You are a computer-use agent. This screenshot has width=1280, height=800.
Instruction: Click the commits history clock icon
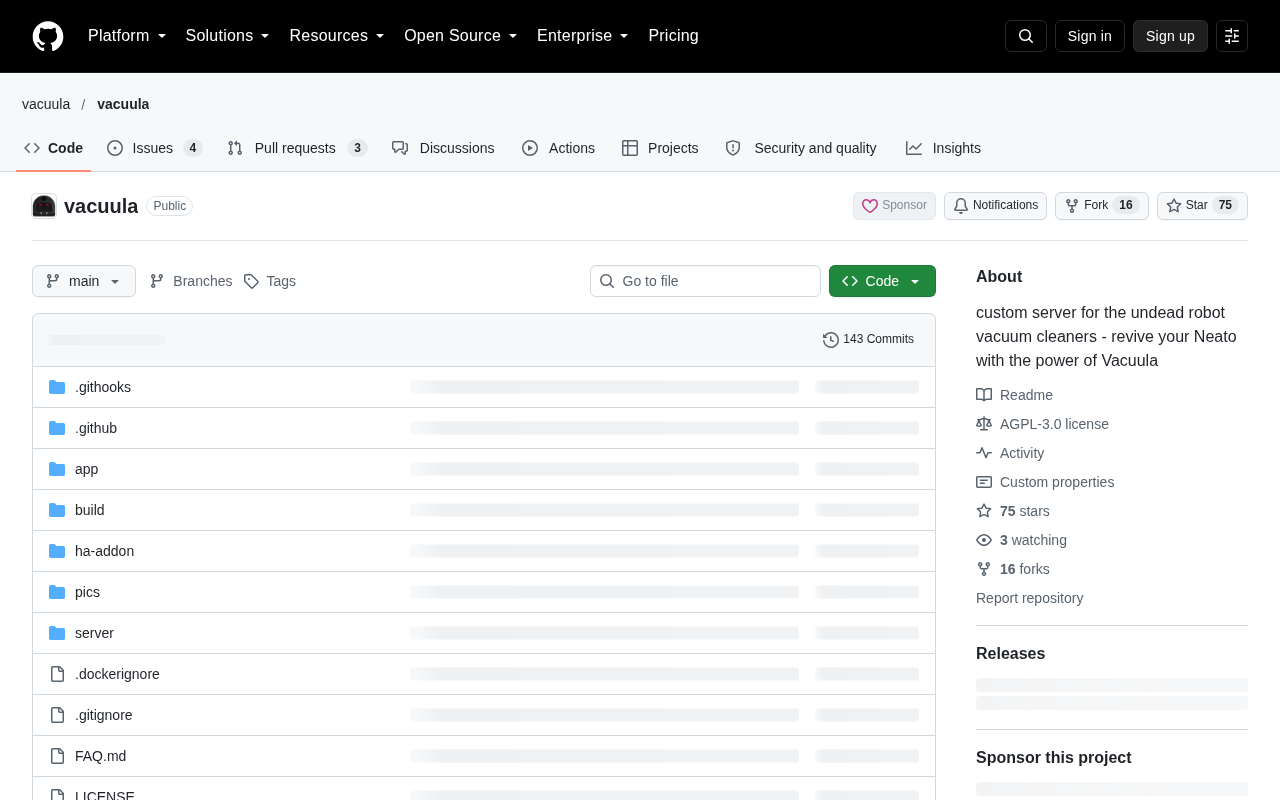click(831, 340)
